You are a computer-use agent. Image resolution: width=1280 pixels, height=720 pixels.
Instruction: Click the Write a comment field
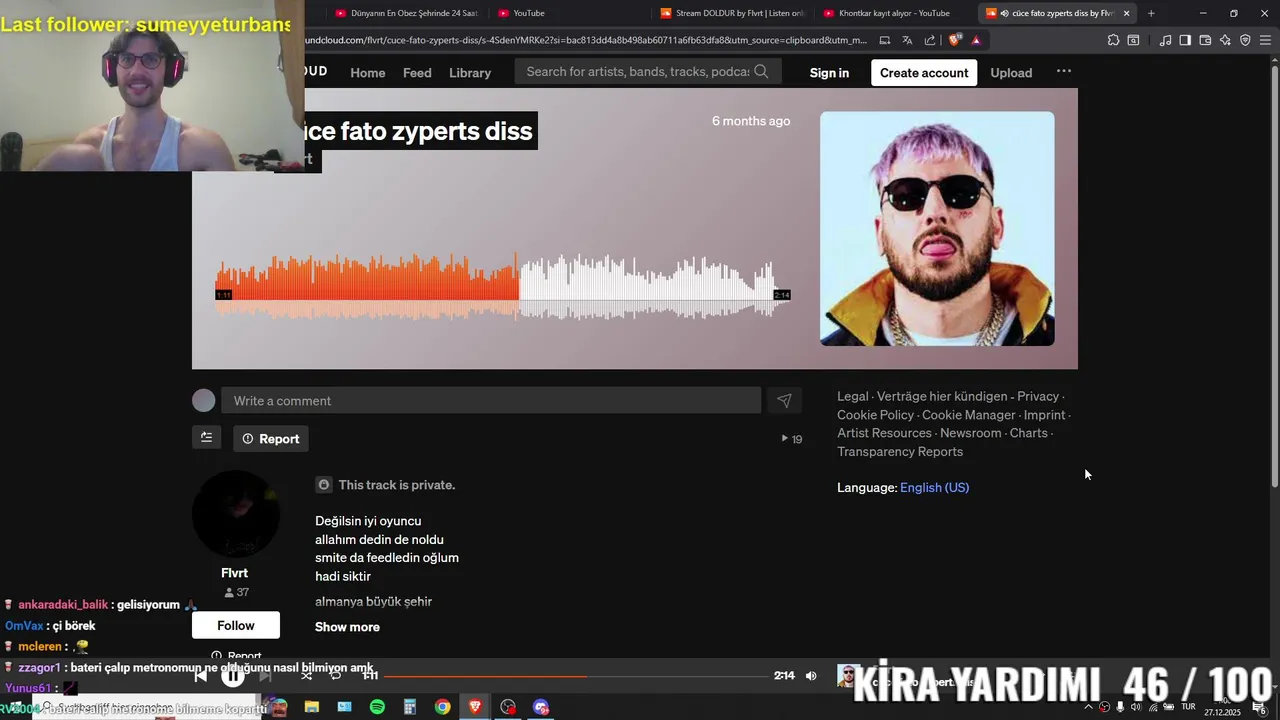(491, 400)
